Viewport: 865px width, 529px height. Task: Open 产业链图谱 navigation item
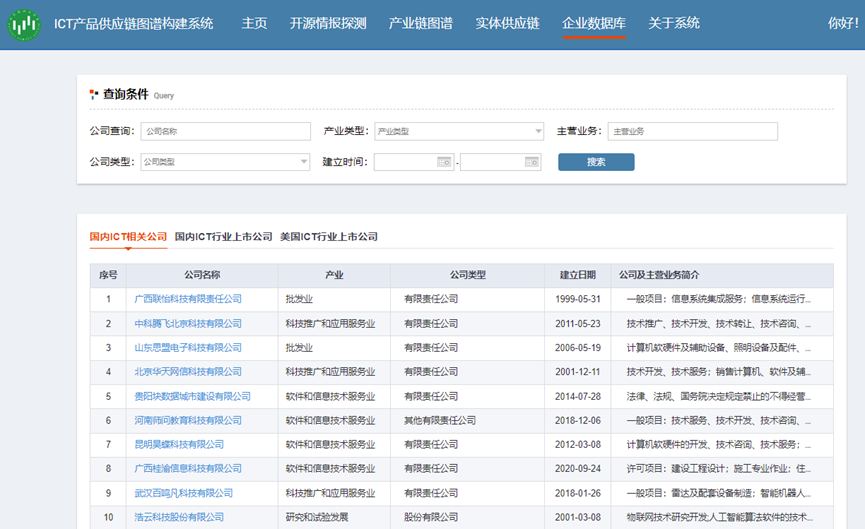tap(421, 23)
